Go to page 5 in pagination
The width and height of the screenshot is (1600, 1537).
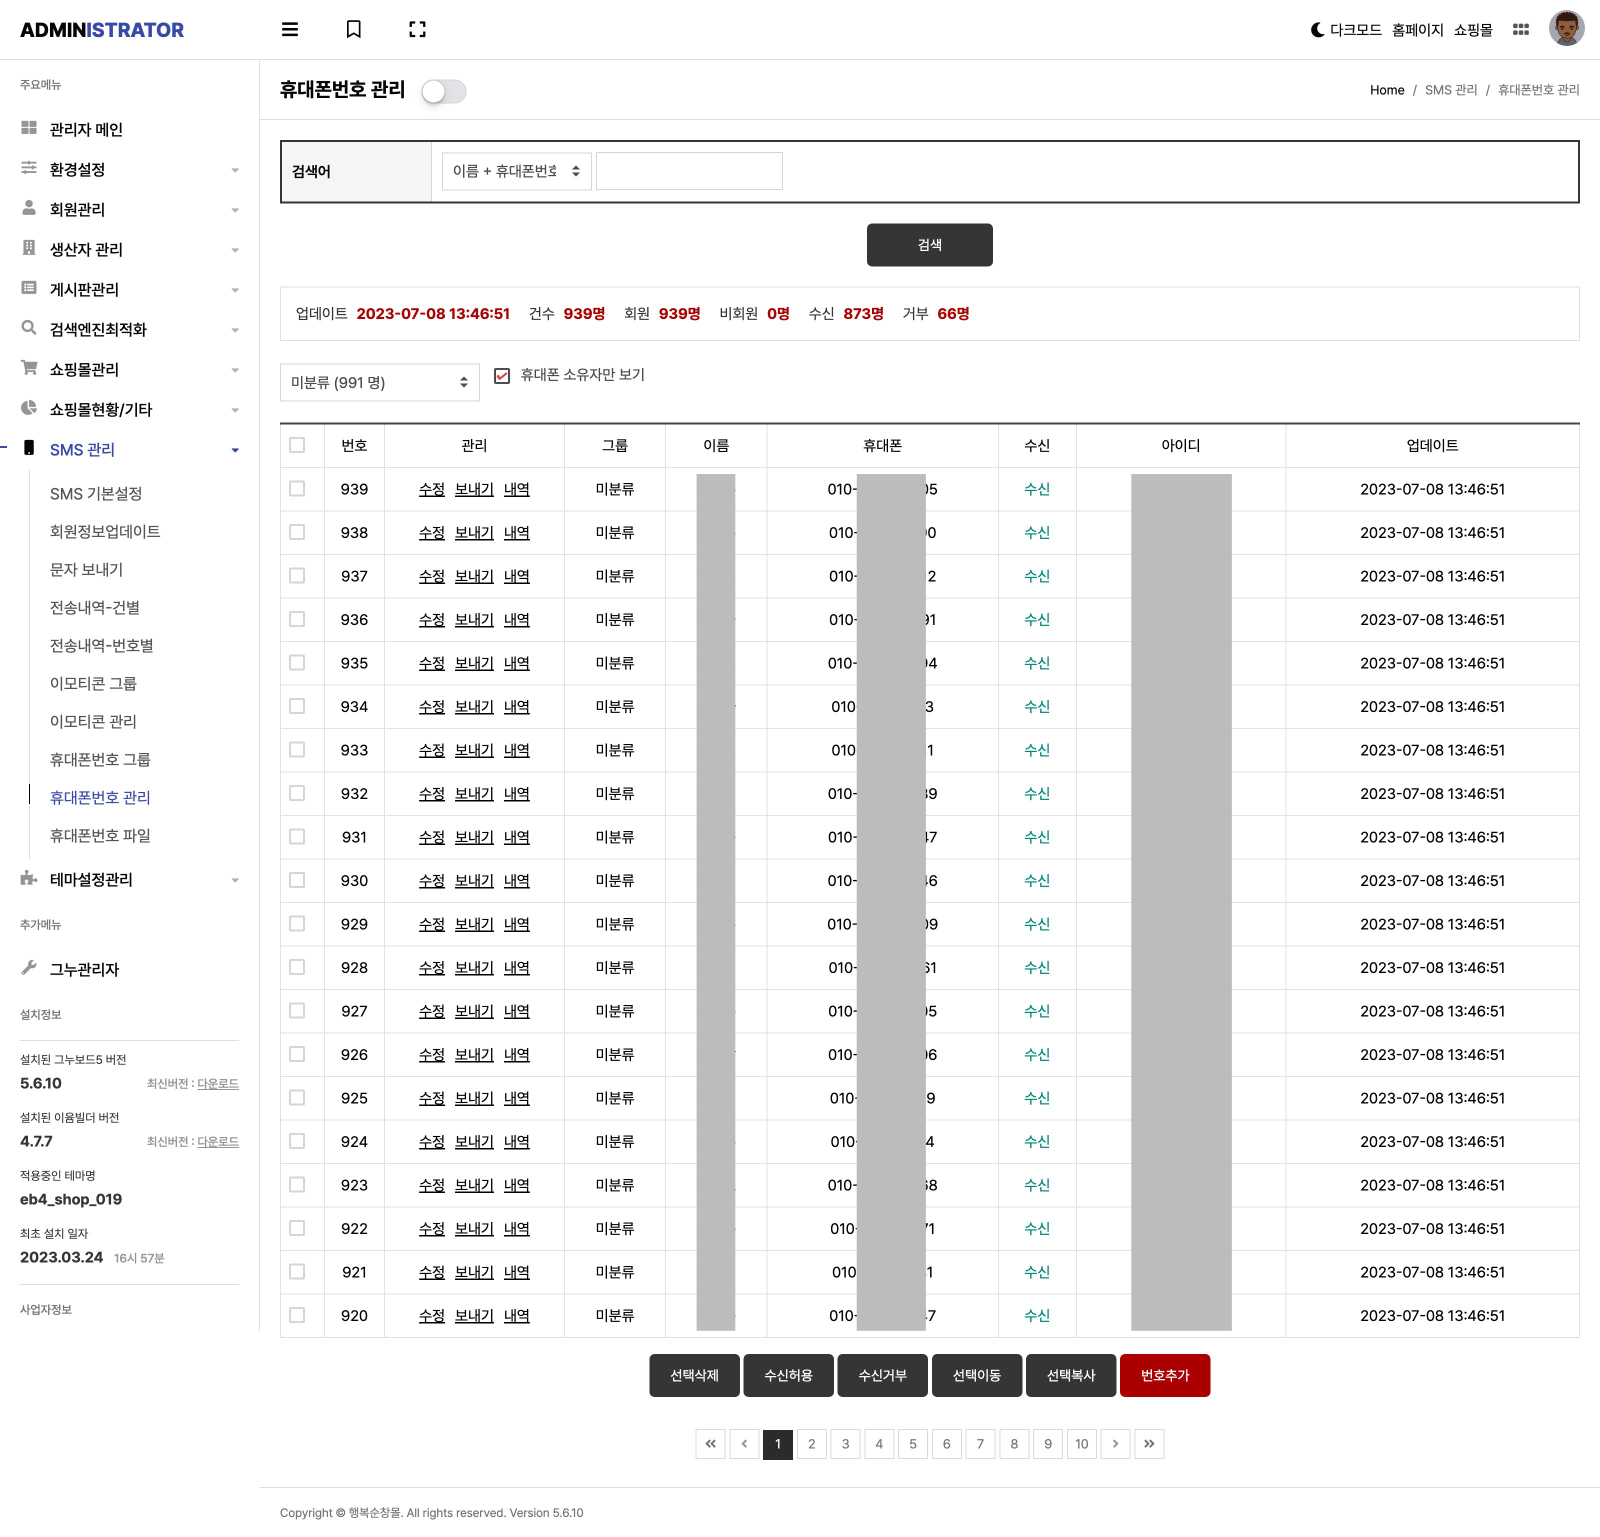pyautogui.click(x=913, y=1444)
